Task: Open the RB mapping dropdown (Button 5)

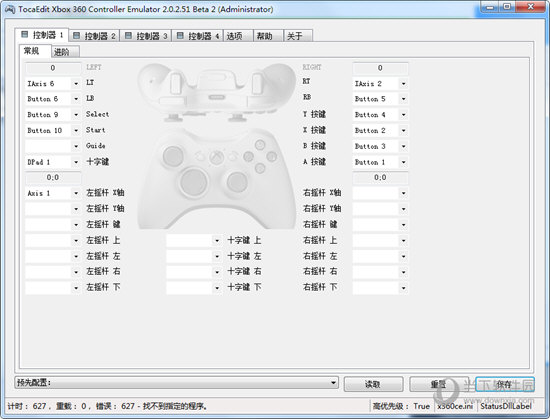Action: (x=380, y=99)
